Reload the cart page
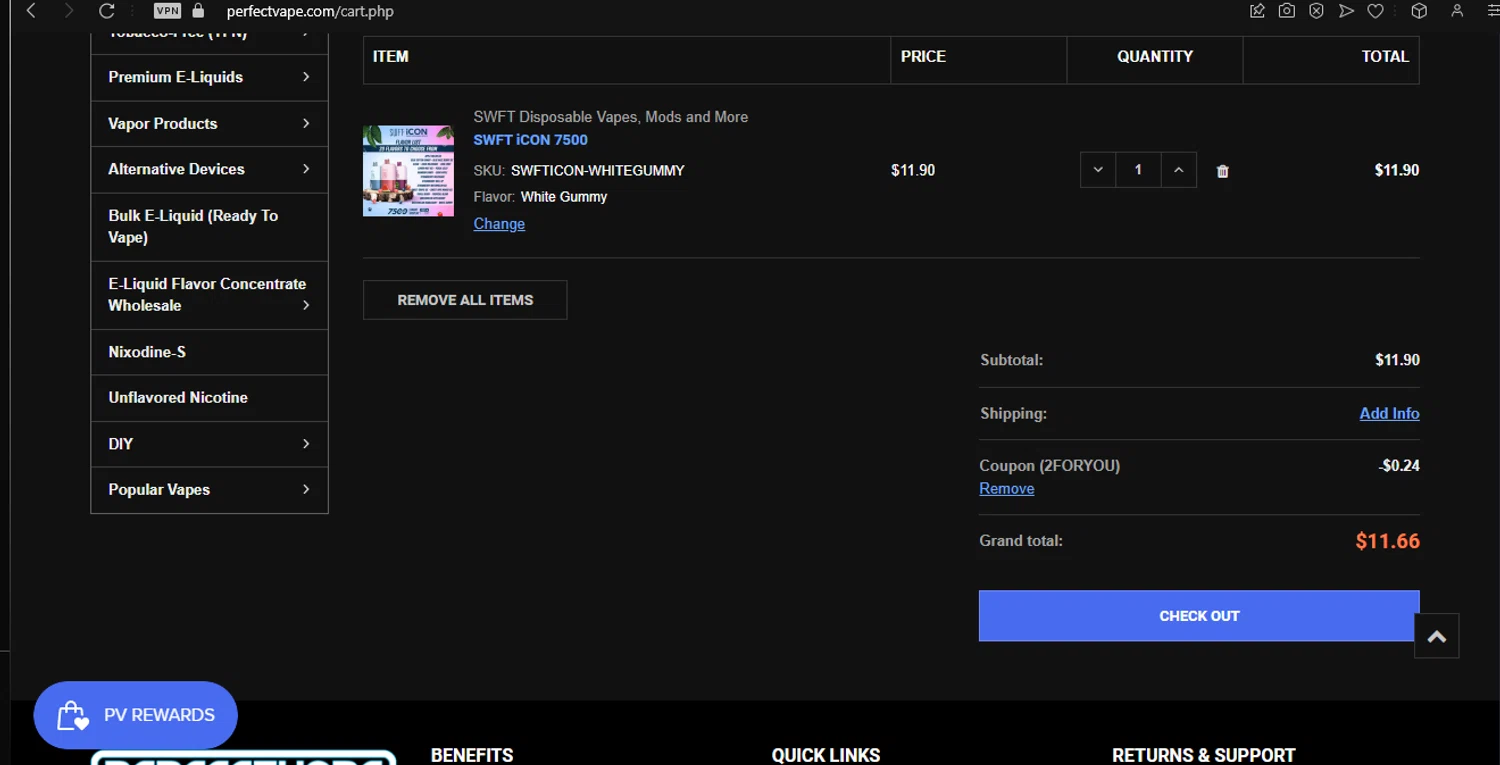This screenshot has width=1500, height=765. click(106, 11)
